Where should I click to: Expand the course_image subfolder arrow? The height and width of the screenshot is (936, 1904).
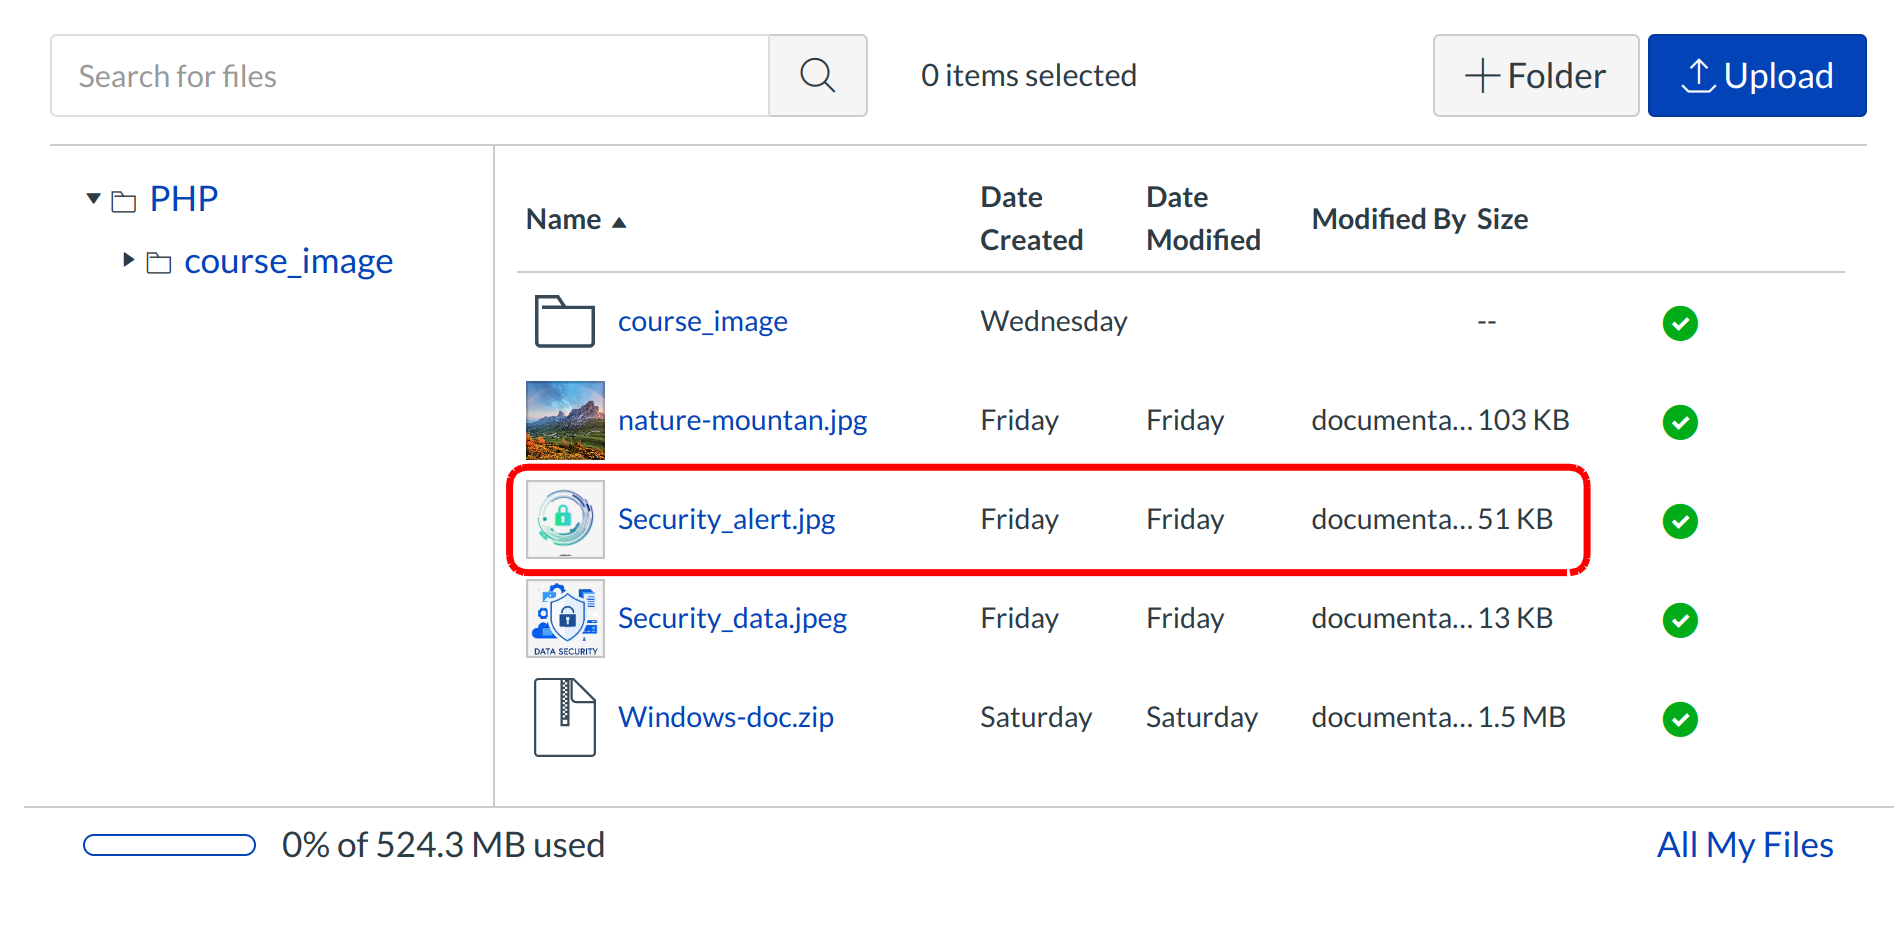128,260
